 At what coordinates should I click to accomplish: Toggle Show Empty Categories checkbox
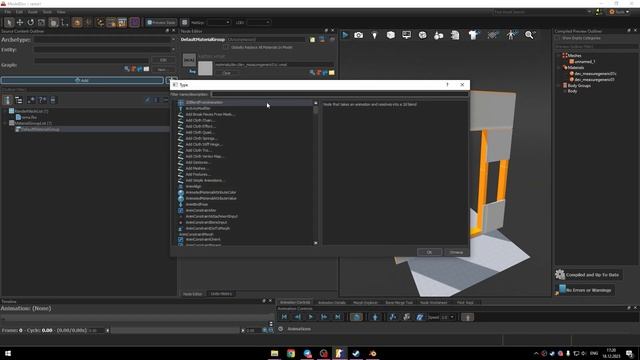[558, 38]
